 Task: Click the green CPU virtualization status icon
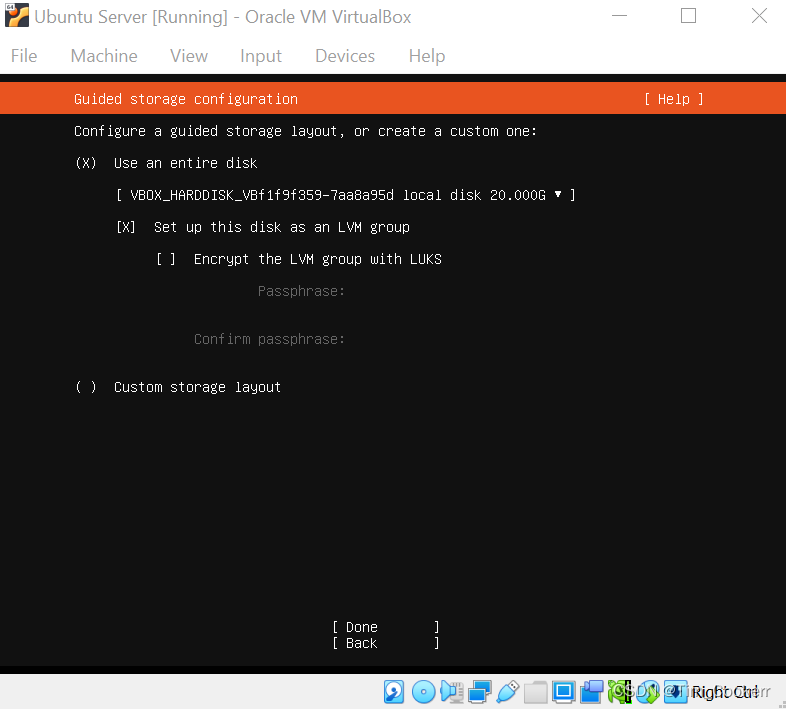tap(620, 692)
